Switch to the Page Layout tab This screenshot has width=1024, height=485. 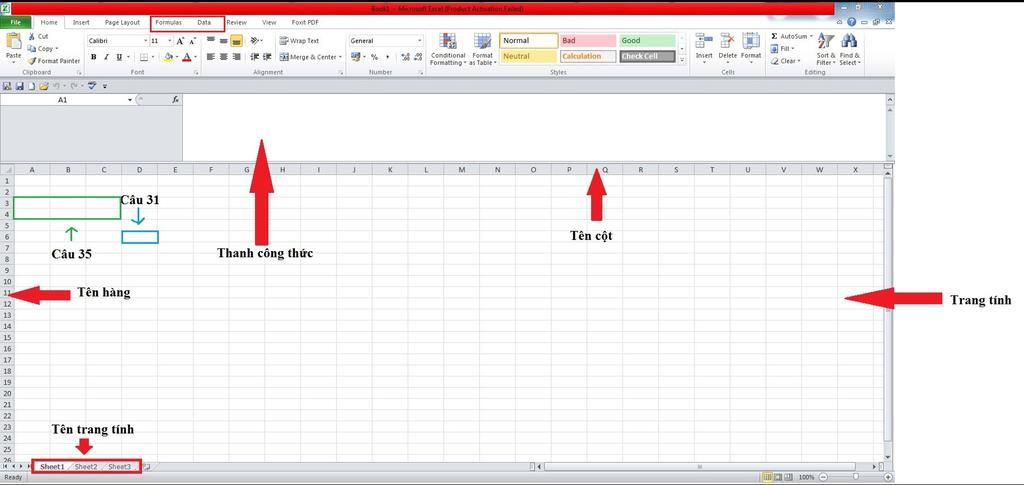[122, 22]
